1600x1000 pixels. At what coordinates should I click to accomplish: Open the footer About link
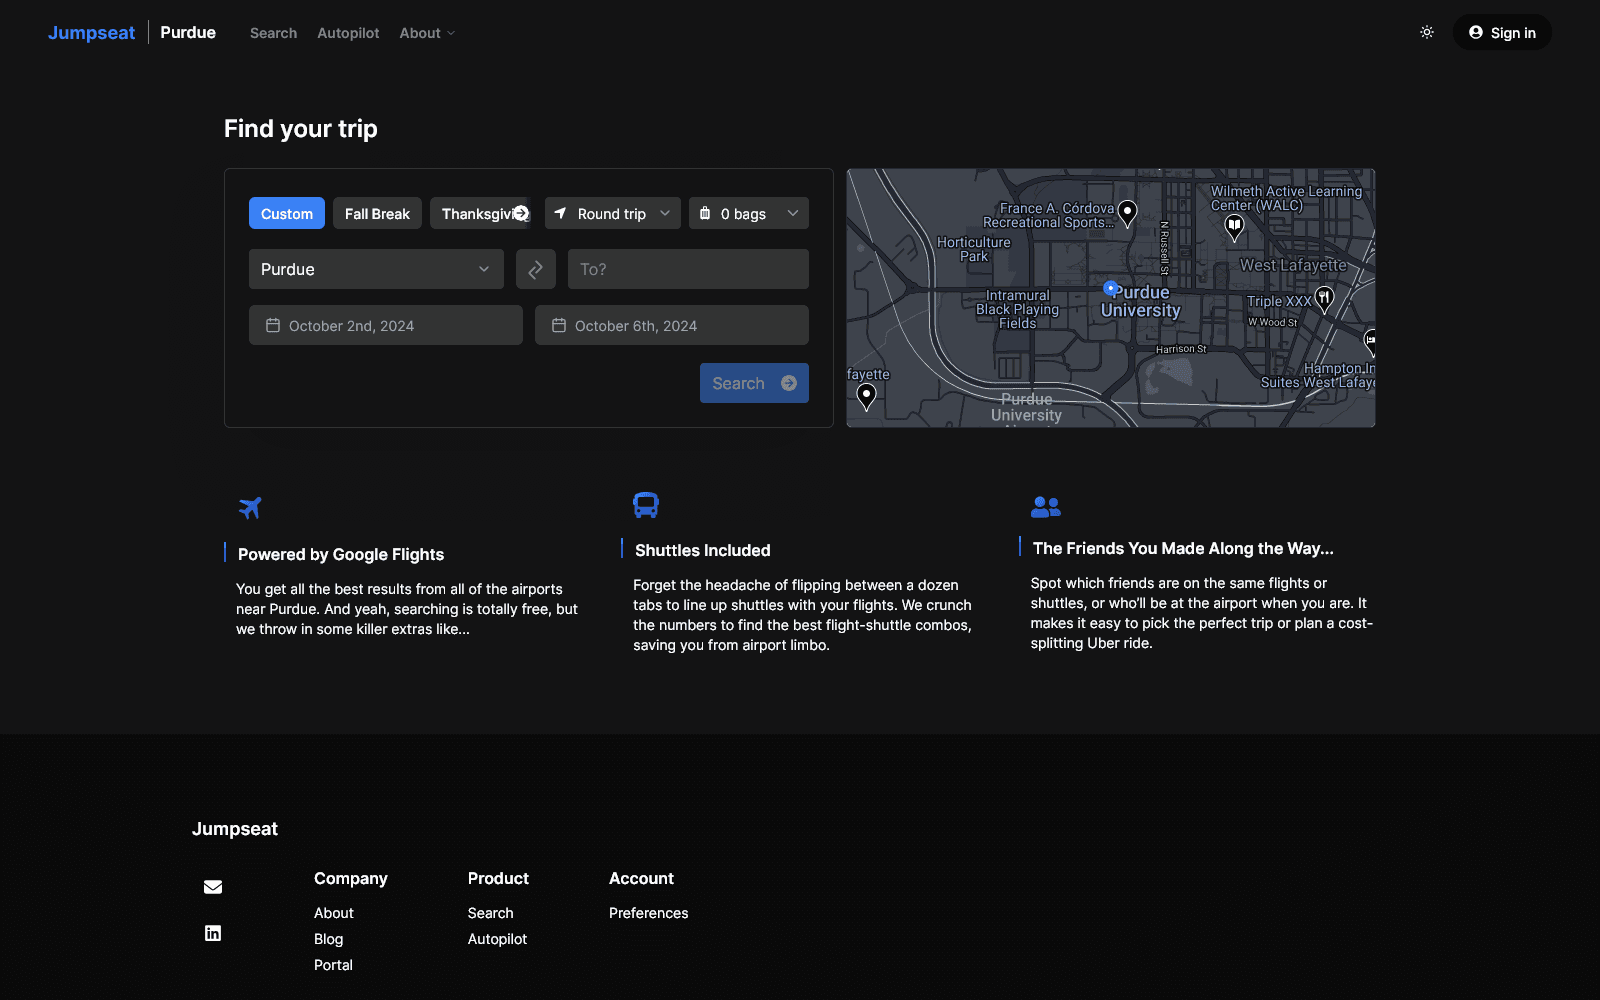click(x=334, y=913)
